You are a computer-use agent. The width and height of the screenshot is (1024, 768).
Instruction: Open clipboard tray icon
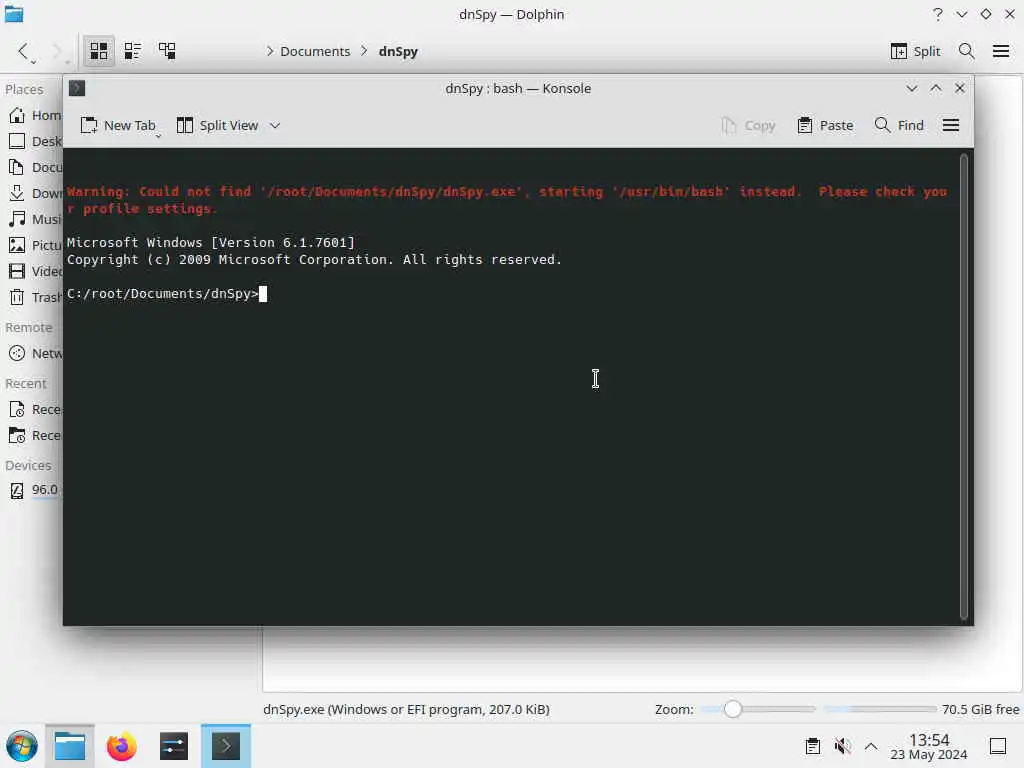tap(812, 746)
